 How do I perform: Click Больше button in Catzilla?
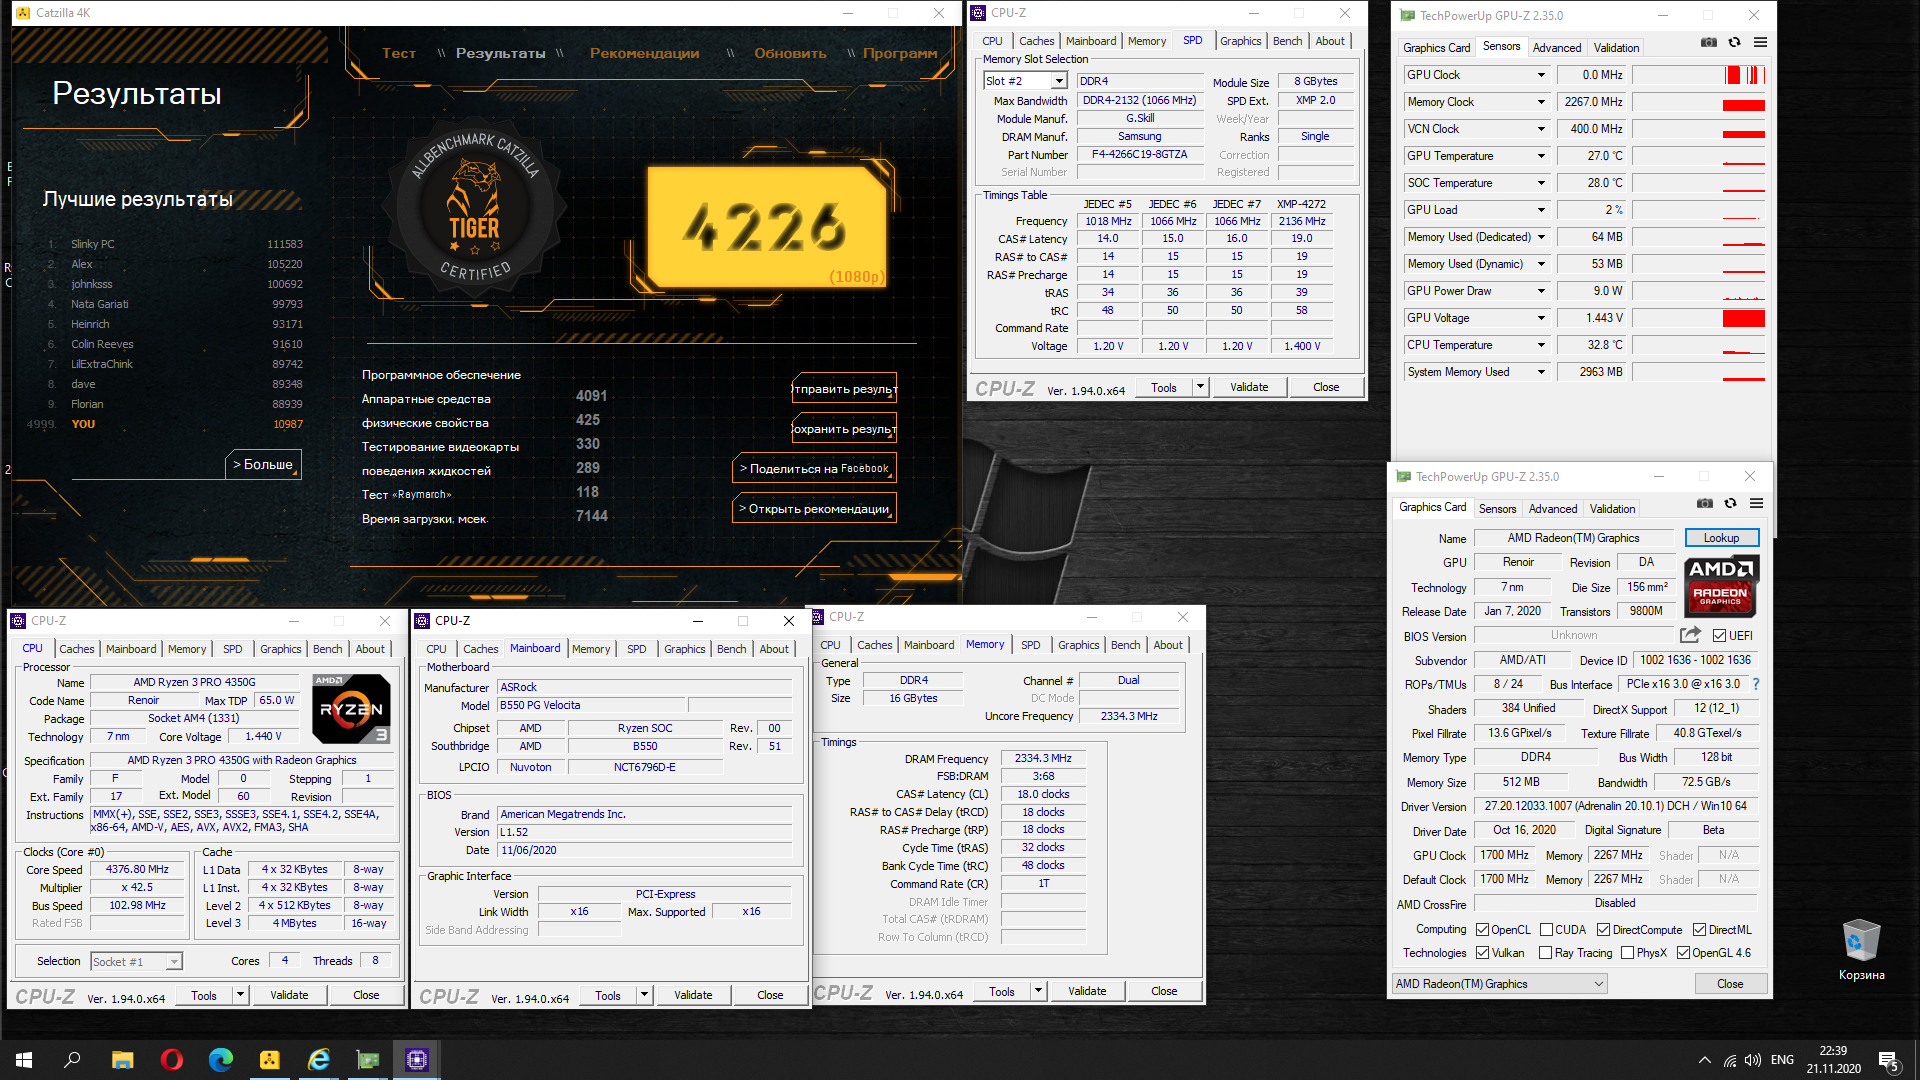click(263, 465)
